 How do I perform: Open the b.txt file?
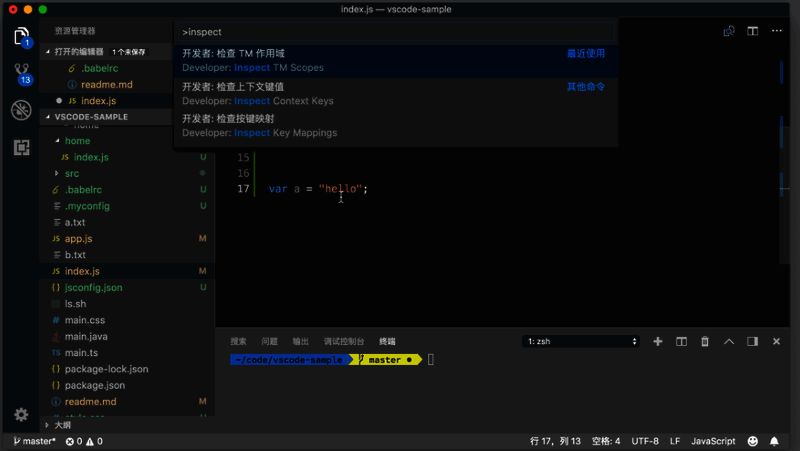(x=75, y=255)
